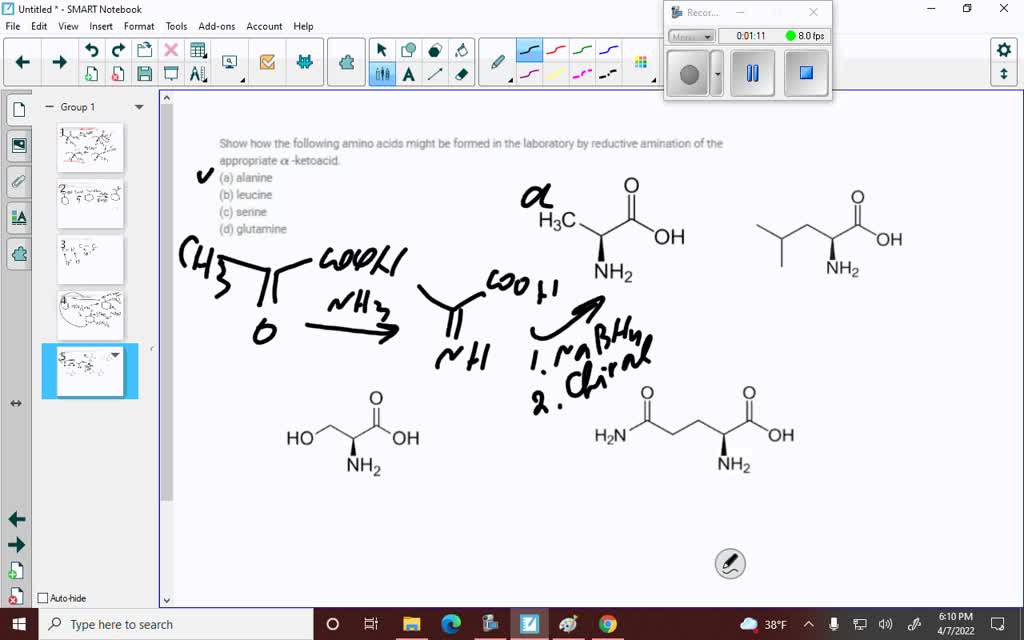Save the notebook with the Save icon

pos(145,72)
